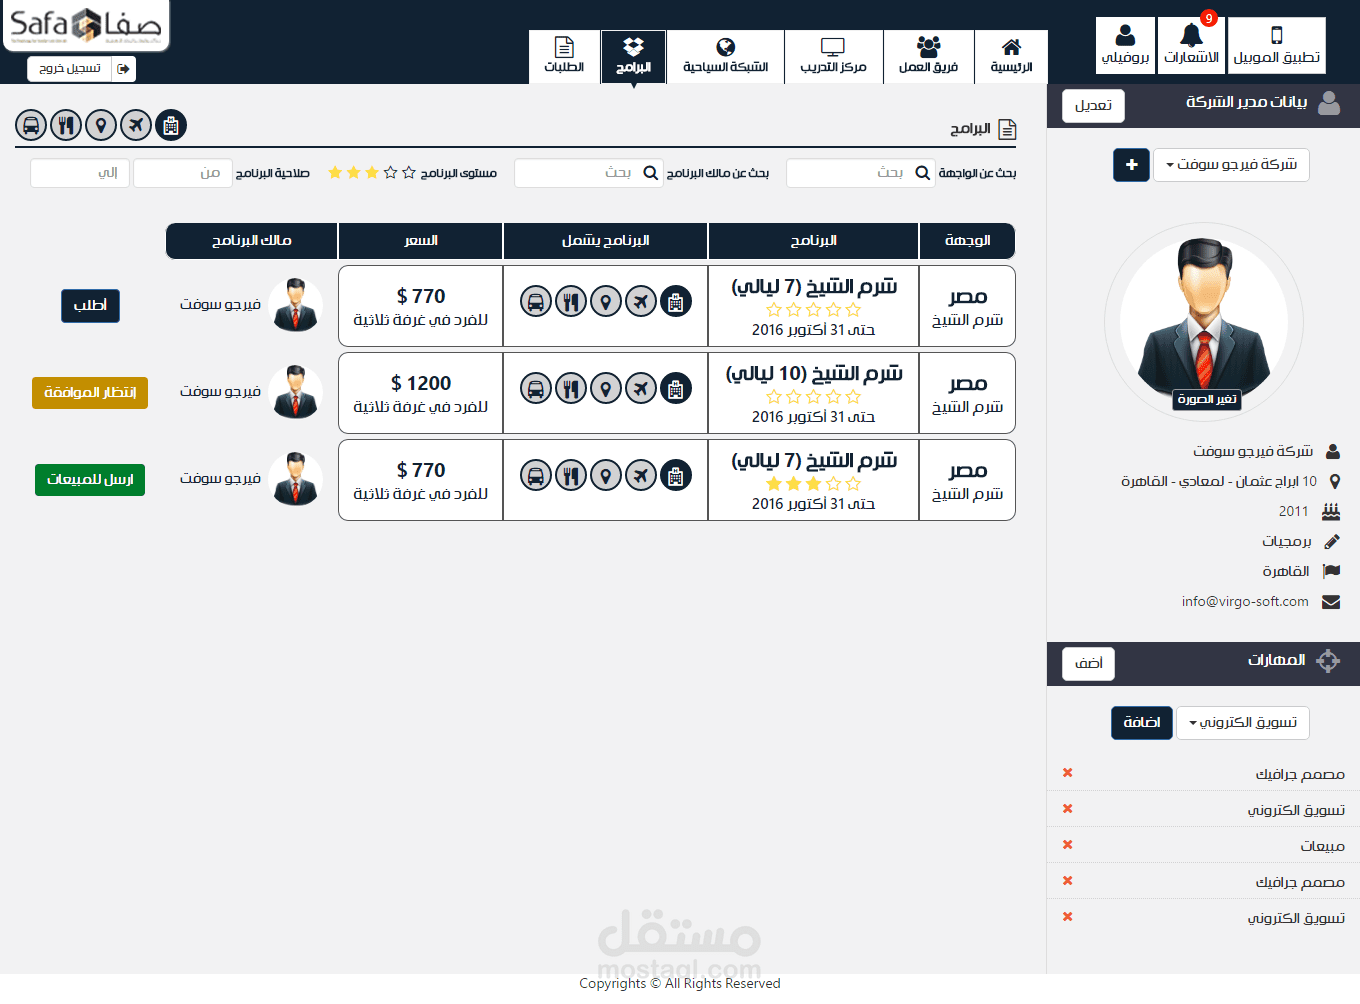Open the تسويق الكتروني skill dropdown

pyautogui.click(x=1242, y=723)
